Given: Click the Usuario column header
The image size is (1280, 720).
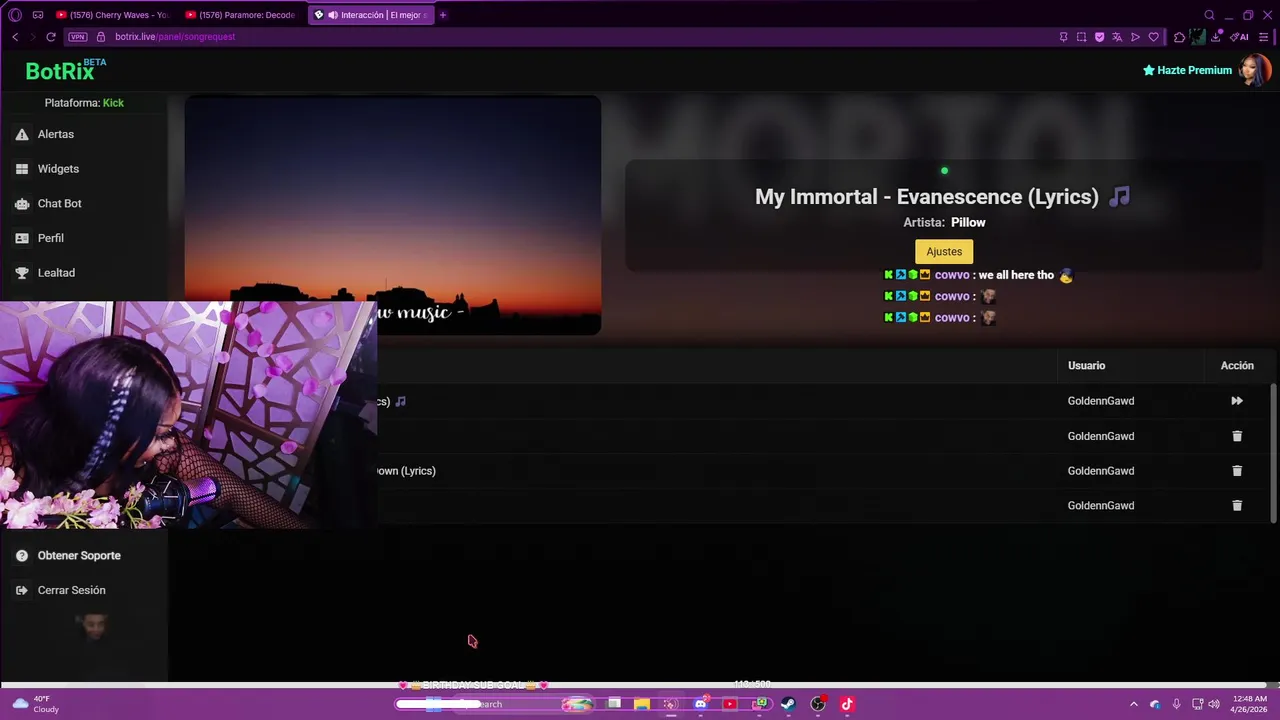Looking at the screenshot, I should click(x=1086, y=366).
